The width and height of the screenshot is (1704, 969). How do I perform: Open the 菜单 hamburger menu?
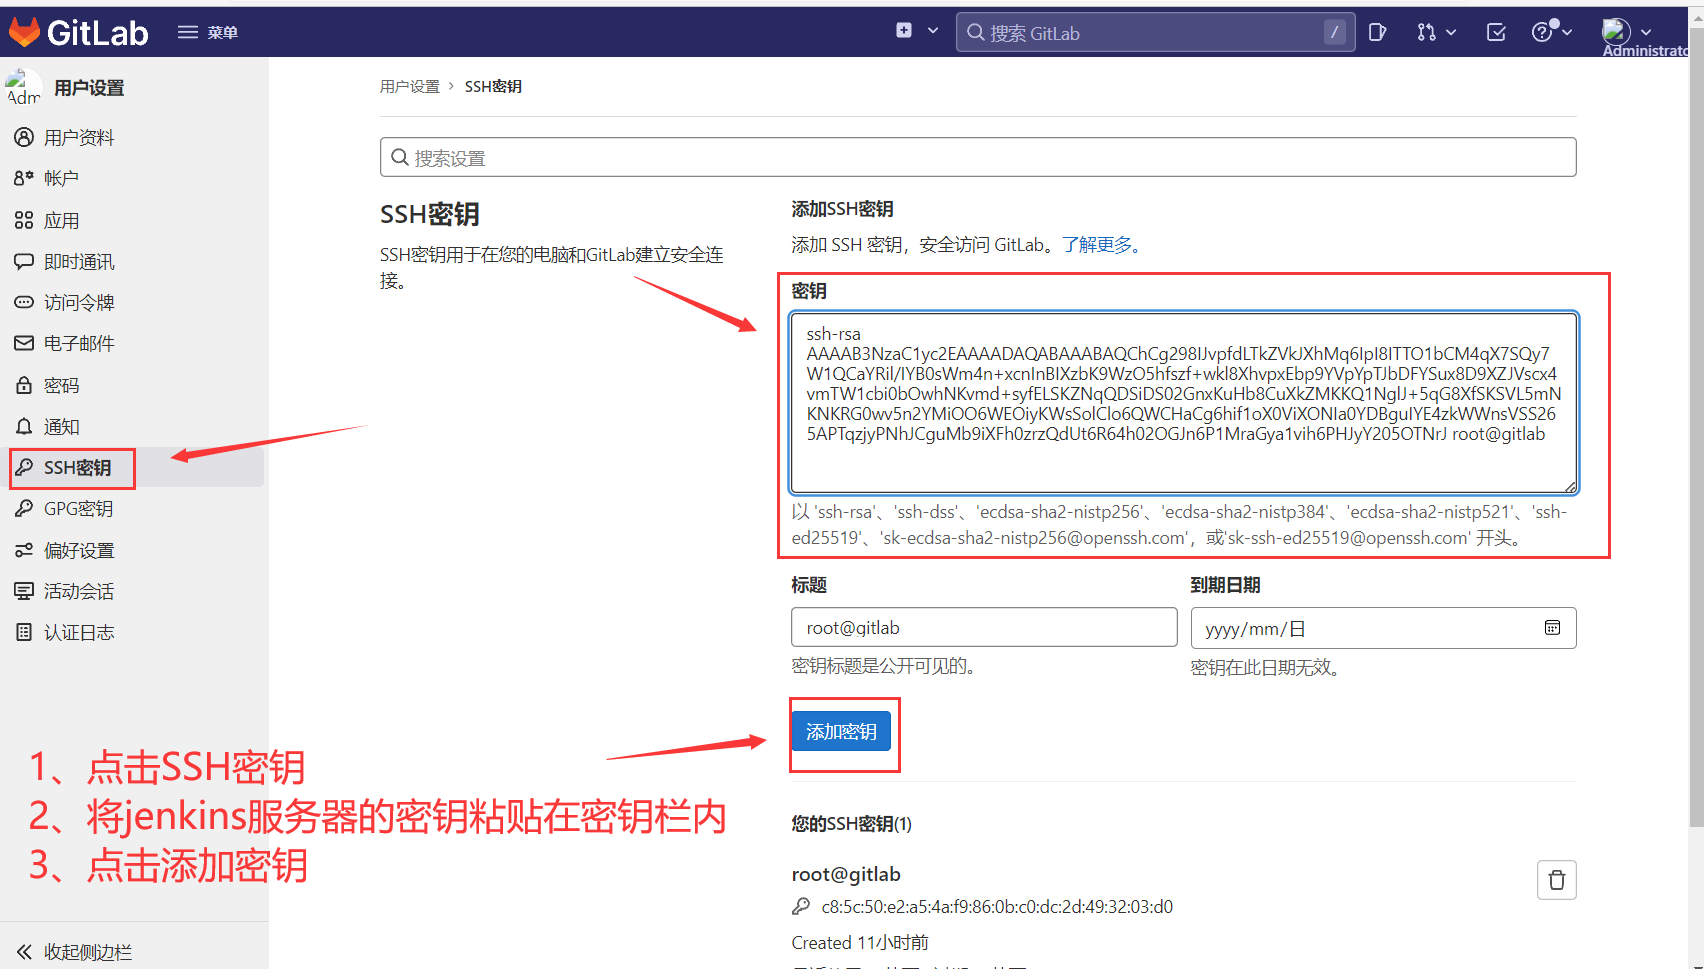click(207, 33)
